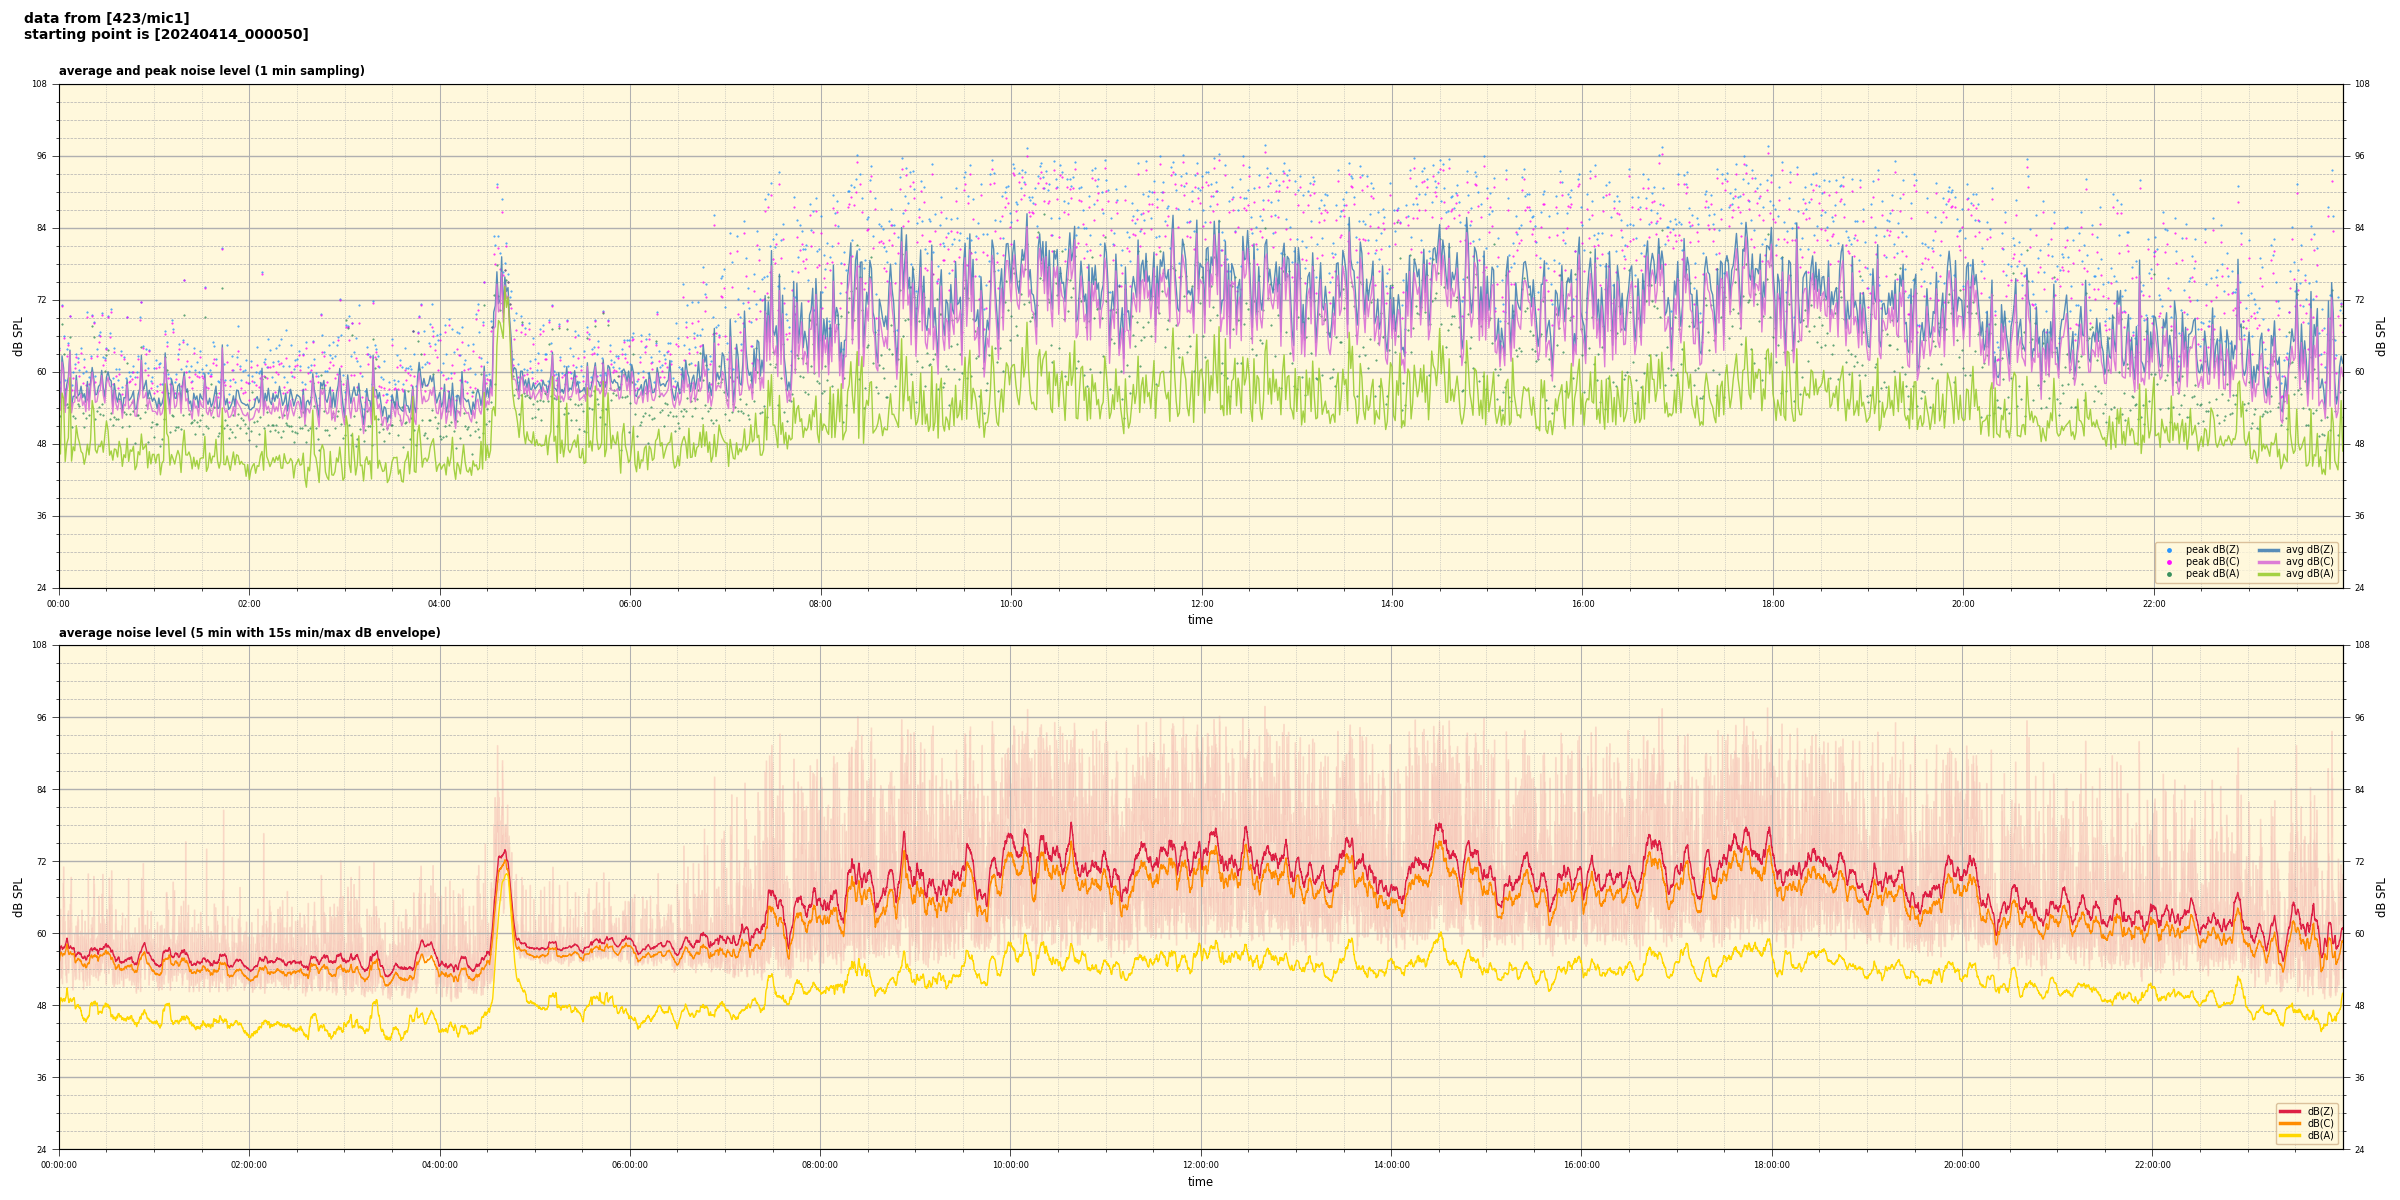
Task: Click the yellow dB(A) spike peak near 04:40 in bottom chart
Action: pyautogui.click(x=504, y=872)
